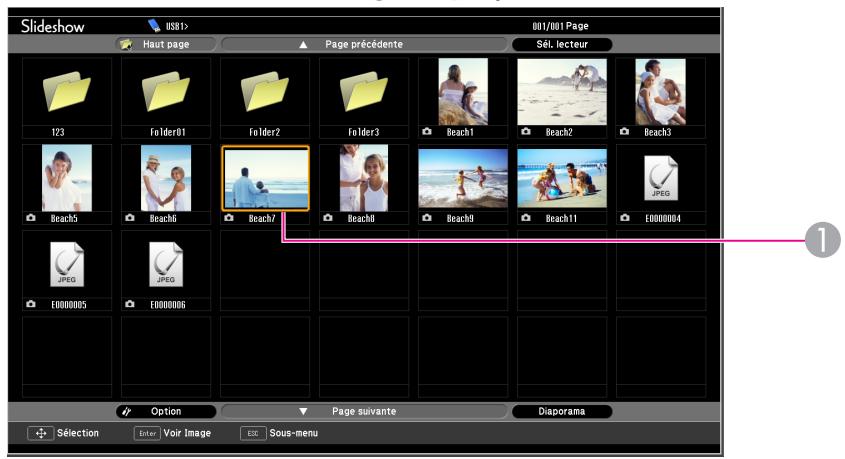Select the Beach9 photo thumbnail

coord(463,178)
